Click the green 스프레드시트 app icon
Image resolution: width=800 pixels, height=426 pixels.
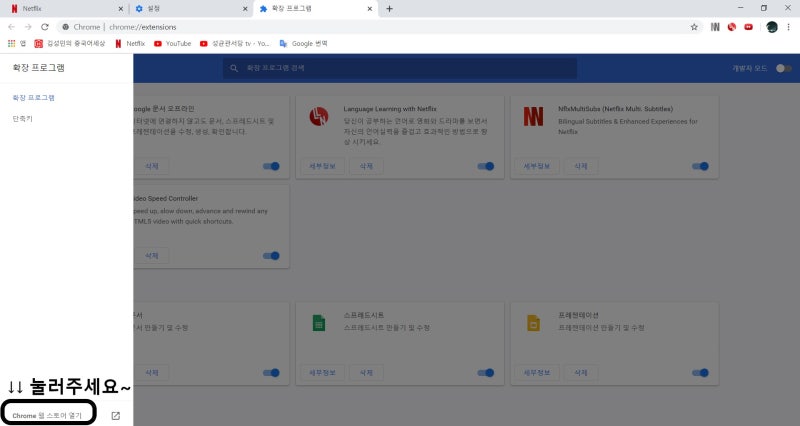(x=319, y=323)
